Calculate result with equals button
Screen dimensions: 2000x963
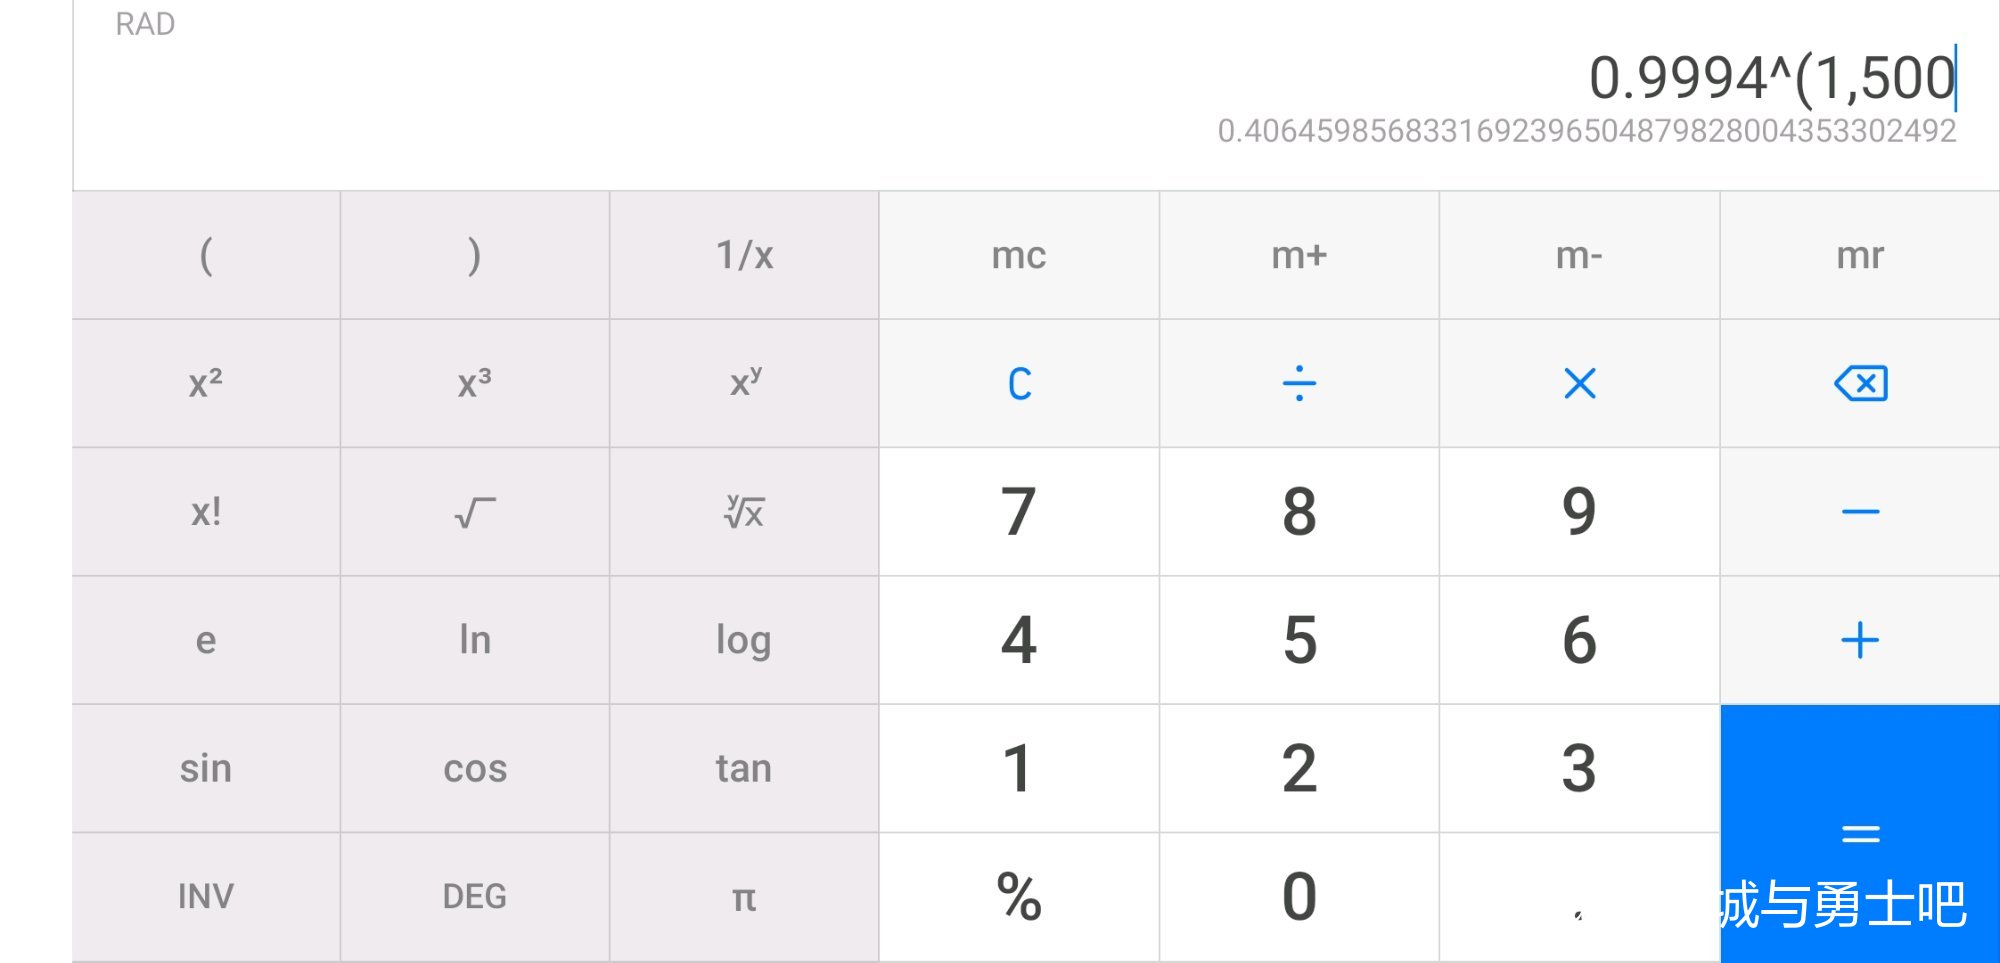(x=1860, y=833)
